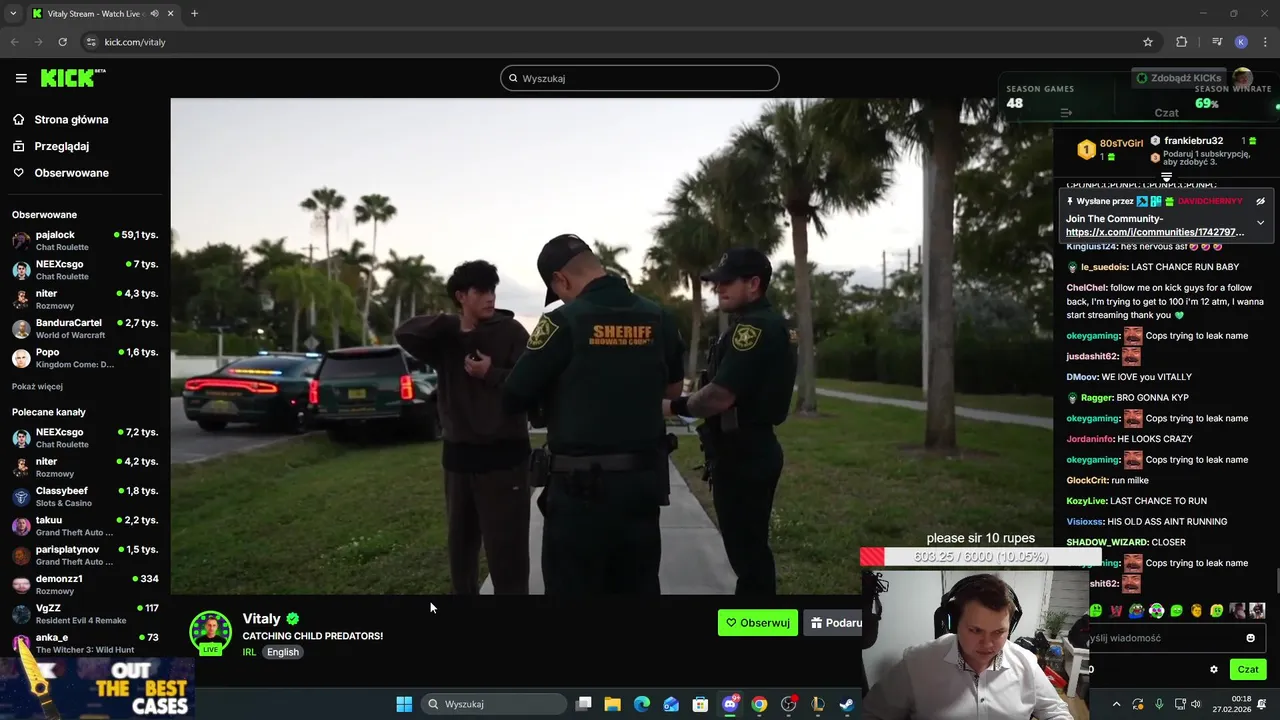
Task: Open the Kick hamburger menu
Action: [21, 78]
